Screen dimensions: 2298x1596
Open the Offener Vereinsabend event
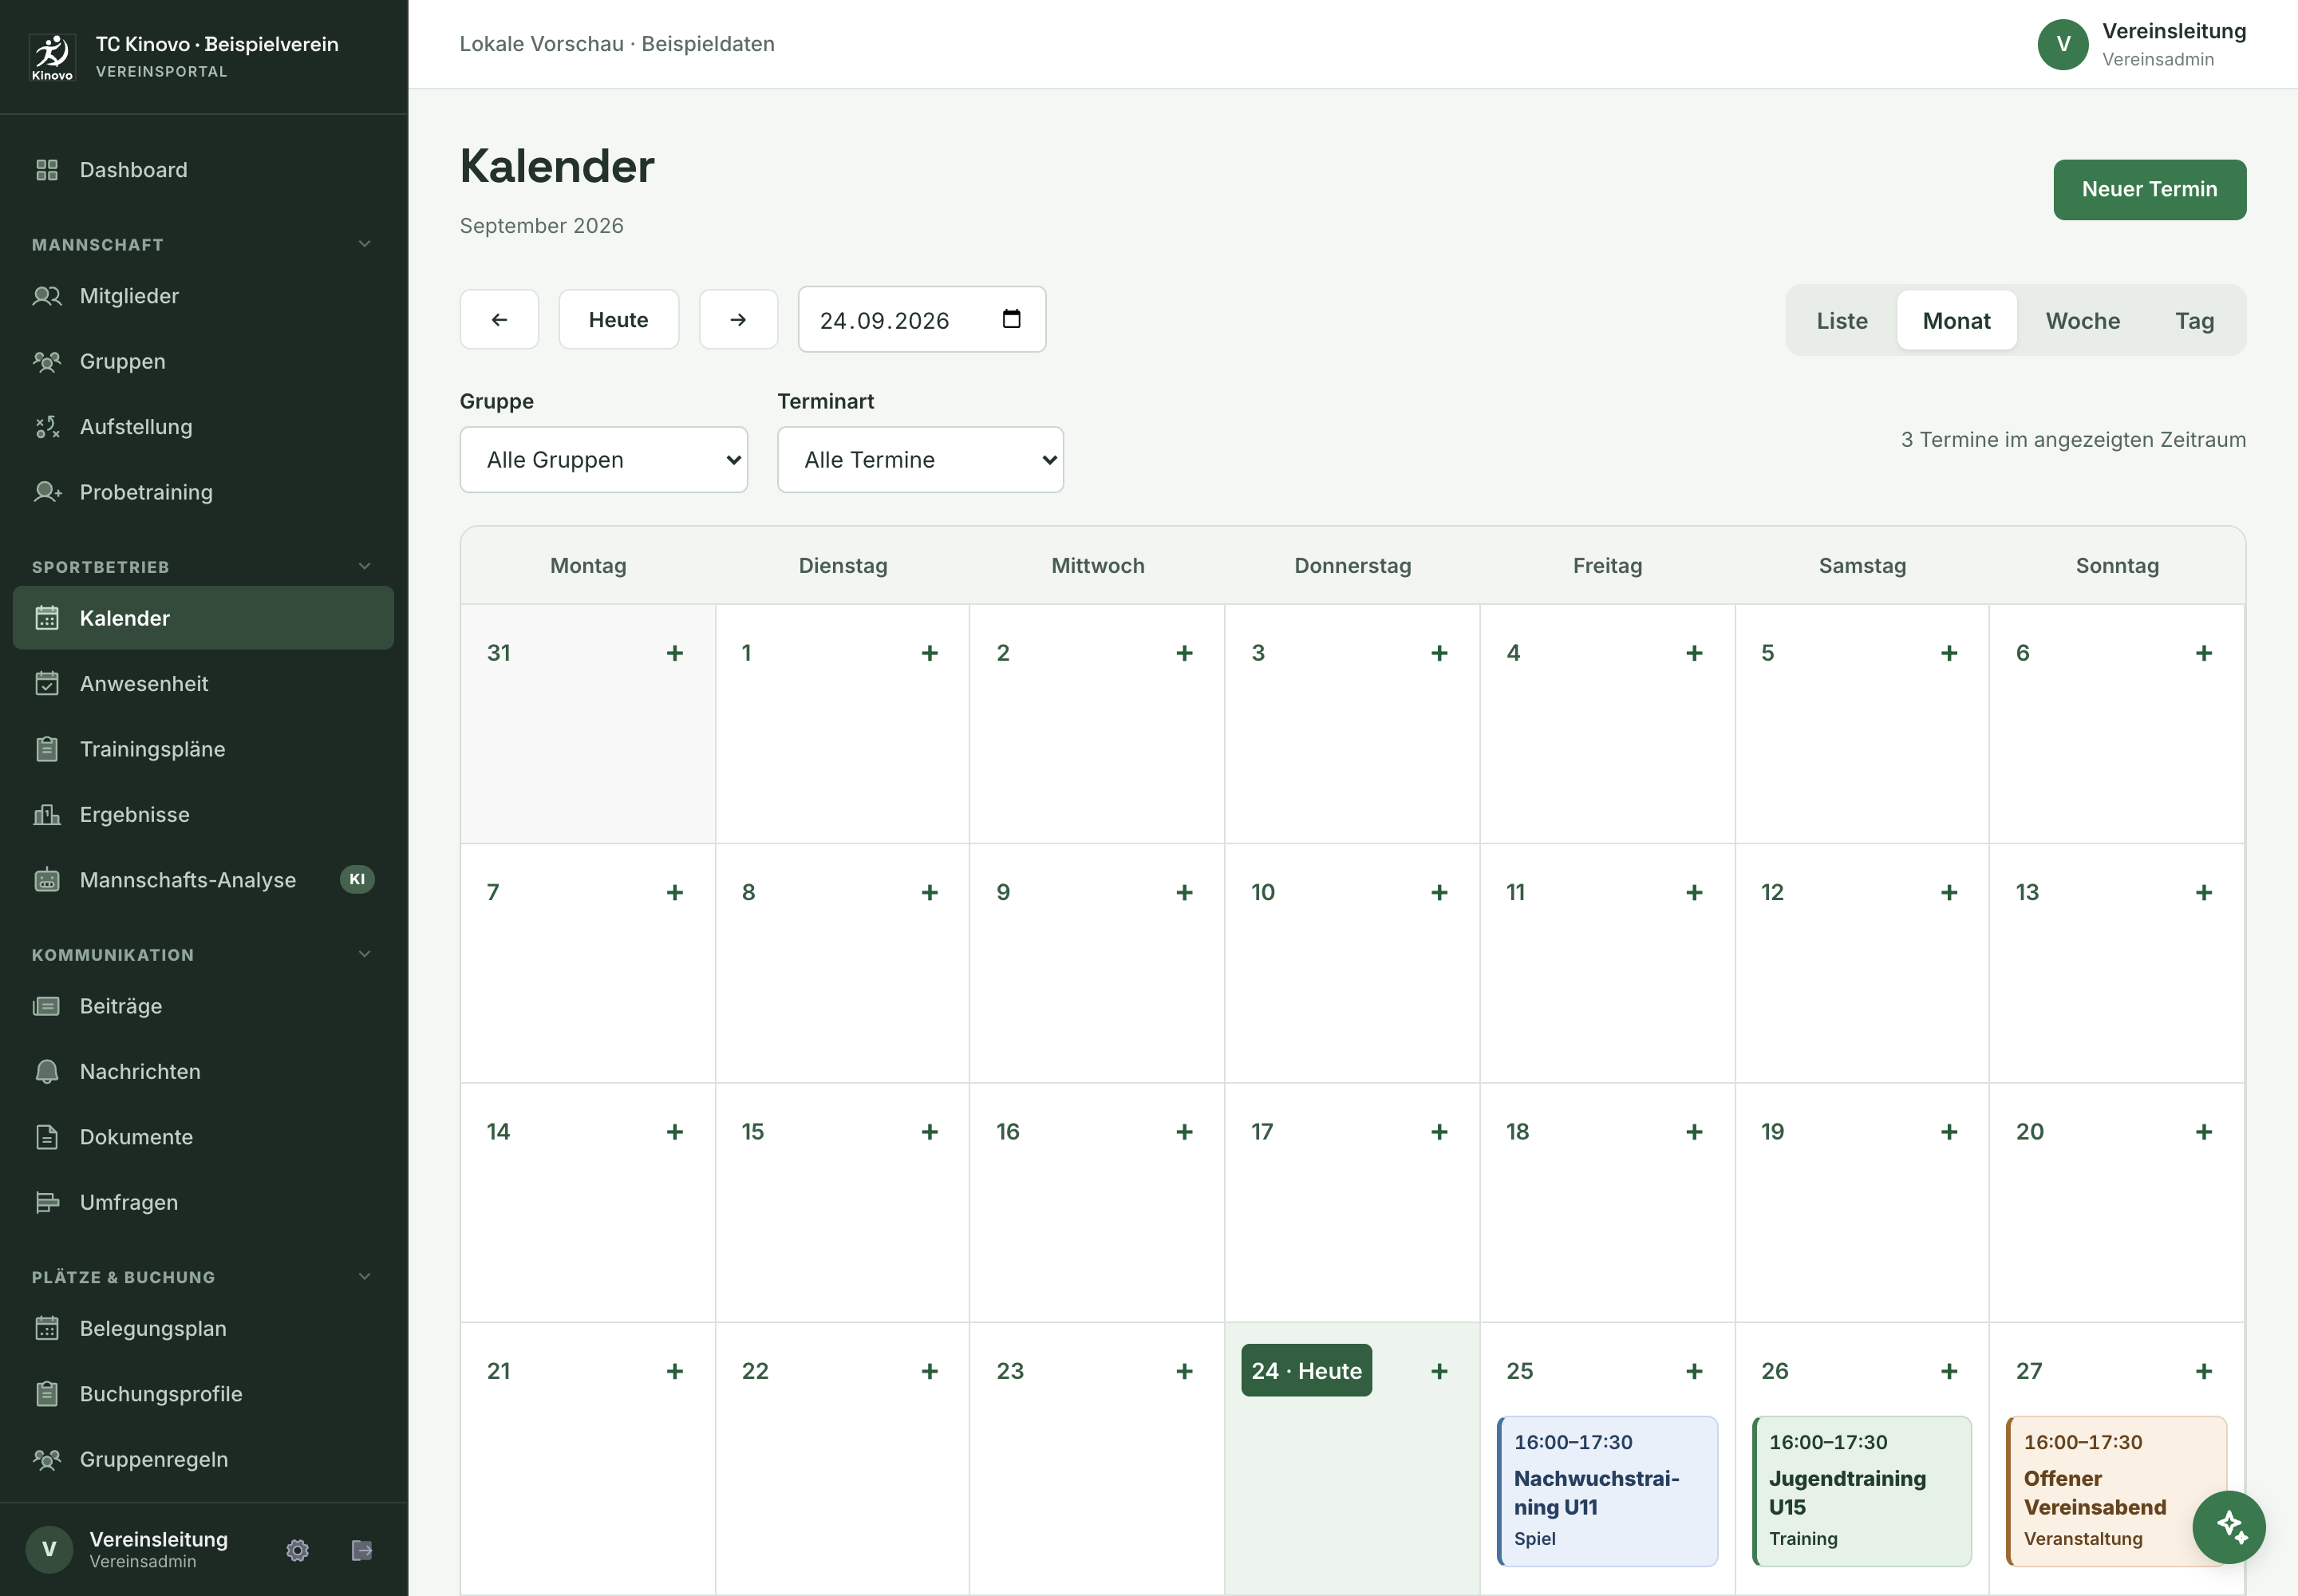[x=2116, y=1491]
